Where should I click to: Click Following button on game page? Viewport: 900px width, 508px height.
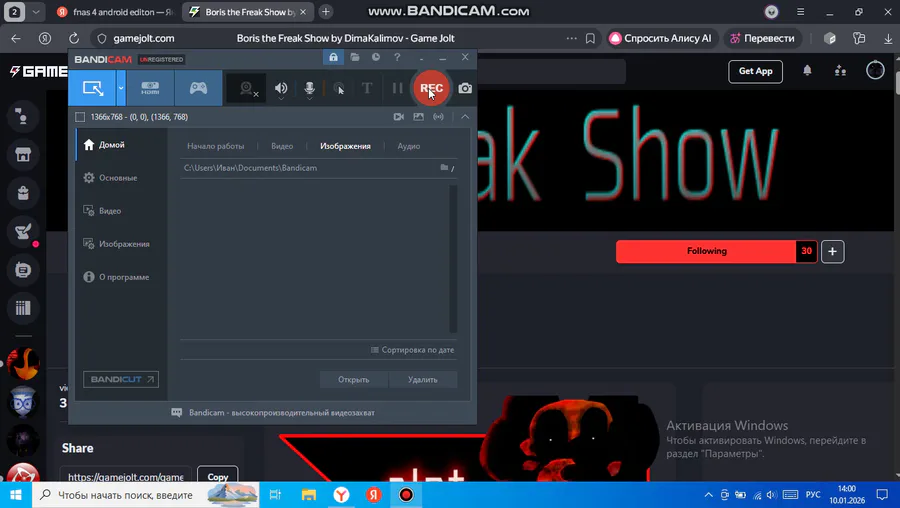click(706, 251)
